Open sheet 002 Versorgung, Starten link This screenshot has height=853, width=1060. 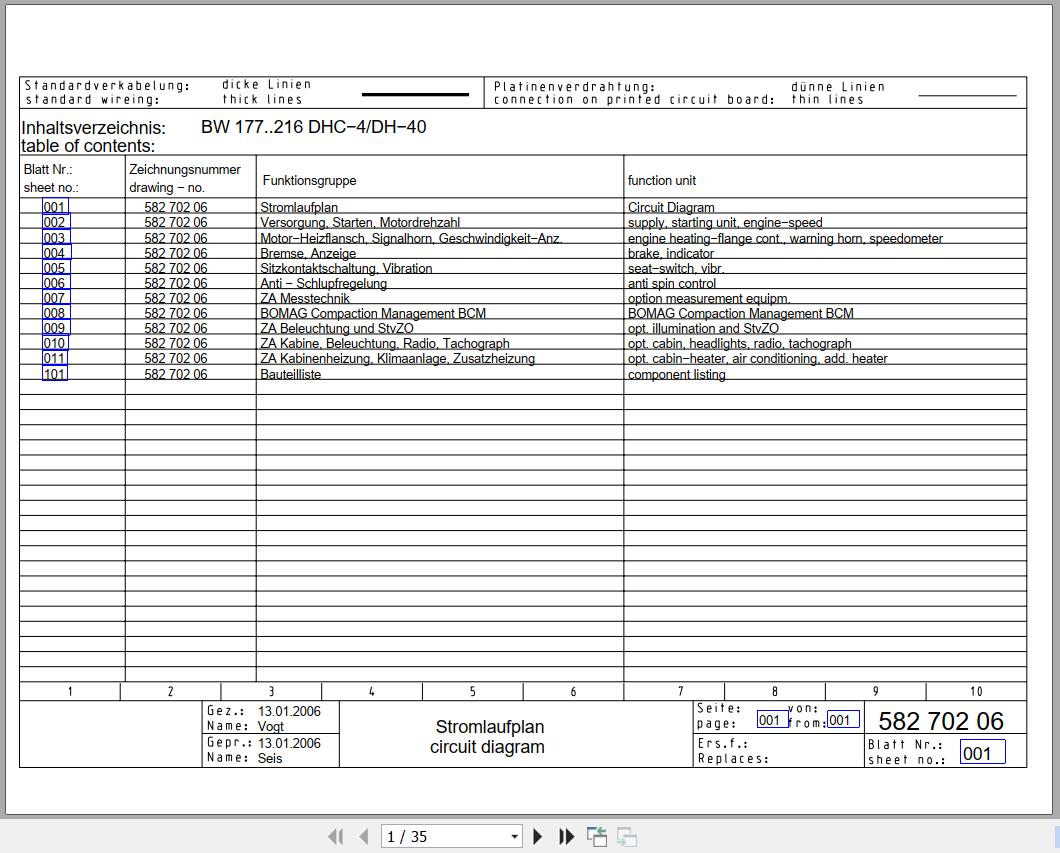pyautogui.click(x=54, y=223)
